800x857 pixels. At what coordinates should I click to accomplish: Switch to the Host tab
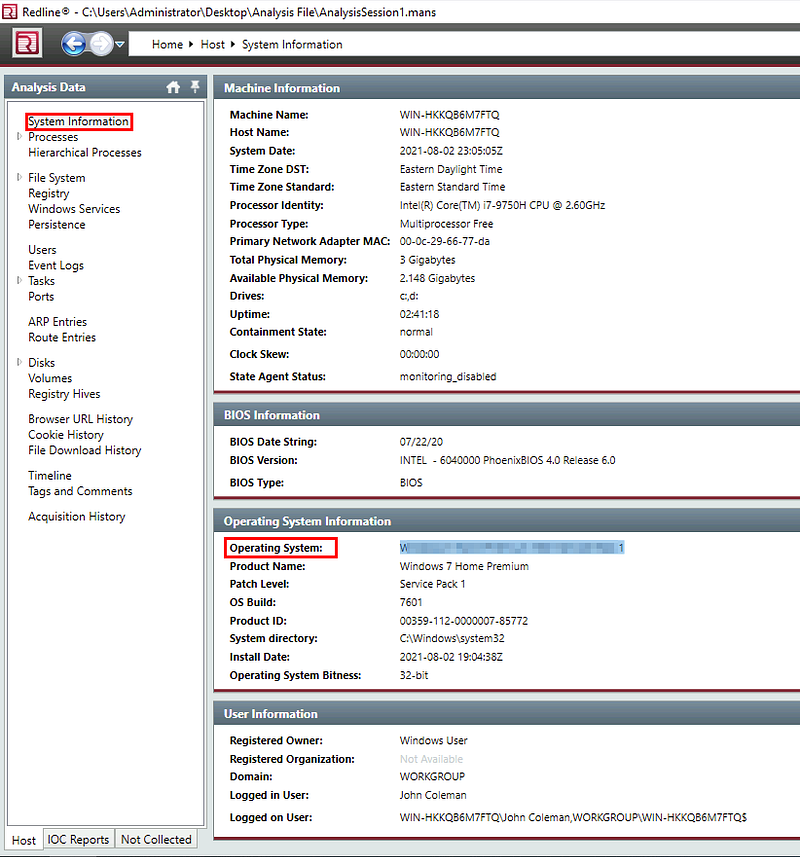point(24,840)
